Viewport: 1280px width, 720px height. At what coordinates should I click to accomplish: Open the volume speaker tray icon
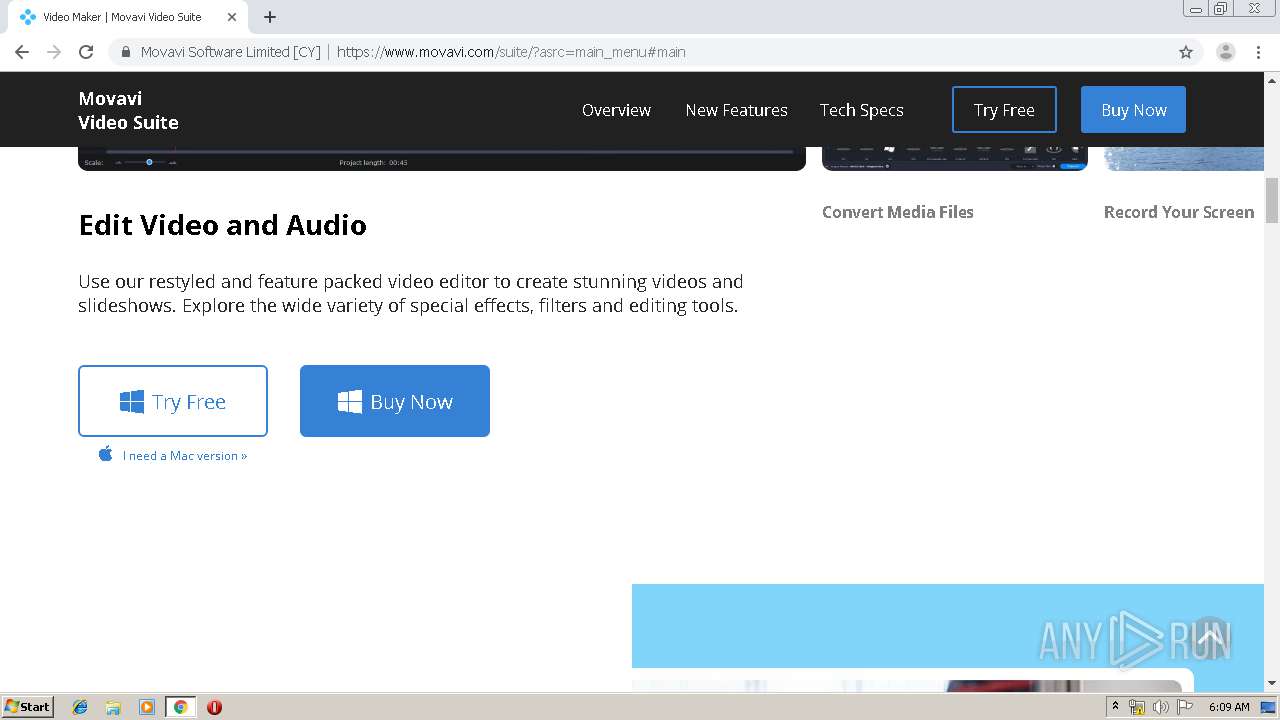1161,707
